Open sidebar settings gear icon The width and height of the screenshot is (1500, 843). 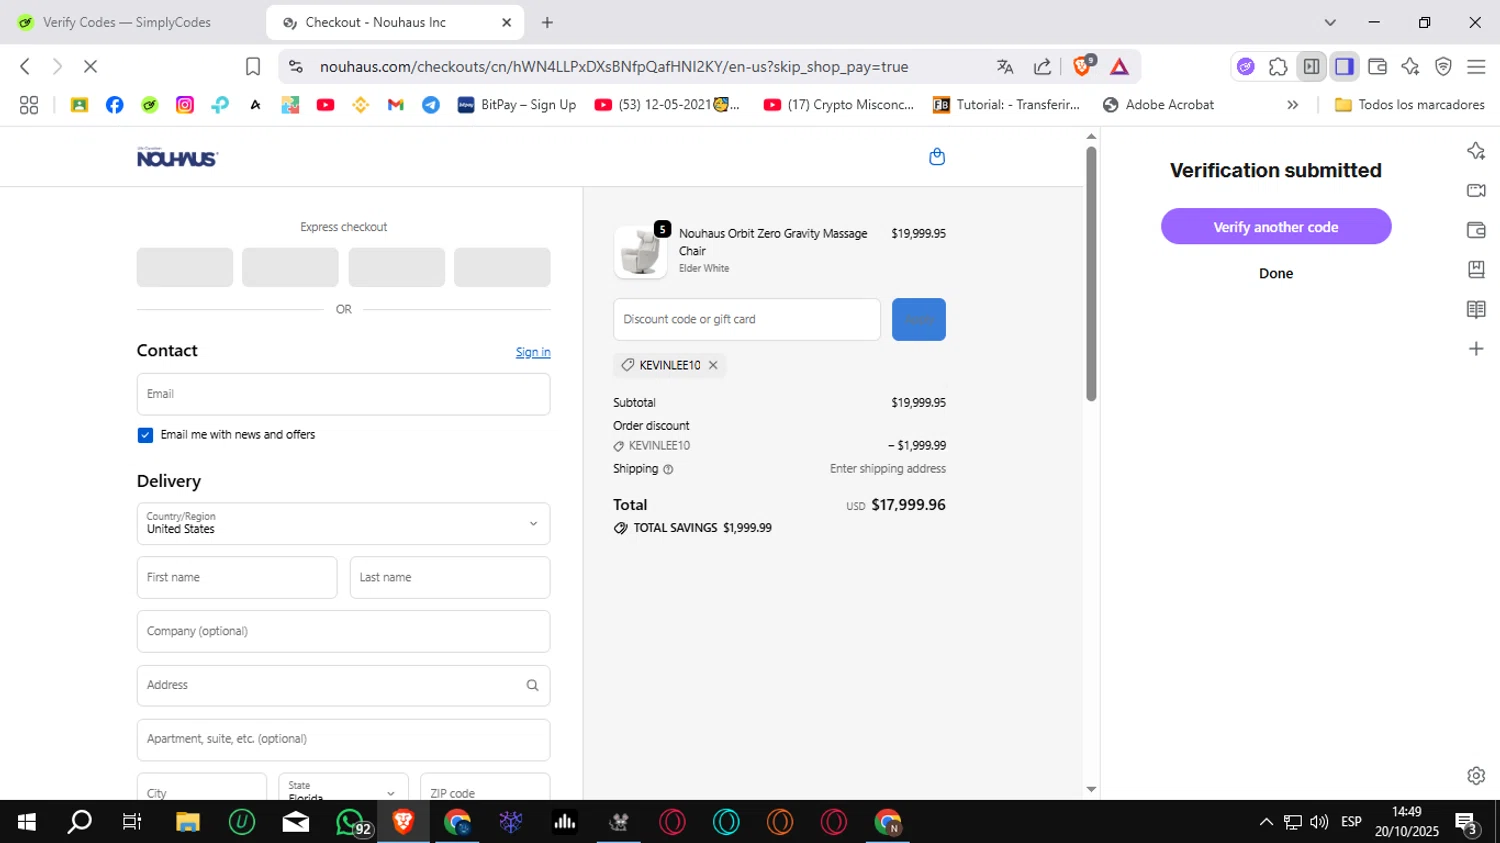pyautogui.click(x=1476, y=776)
